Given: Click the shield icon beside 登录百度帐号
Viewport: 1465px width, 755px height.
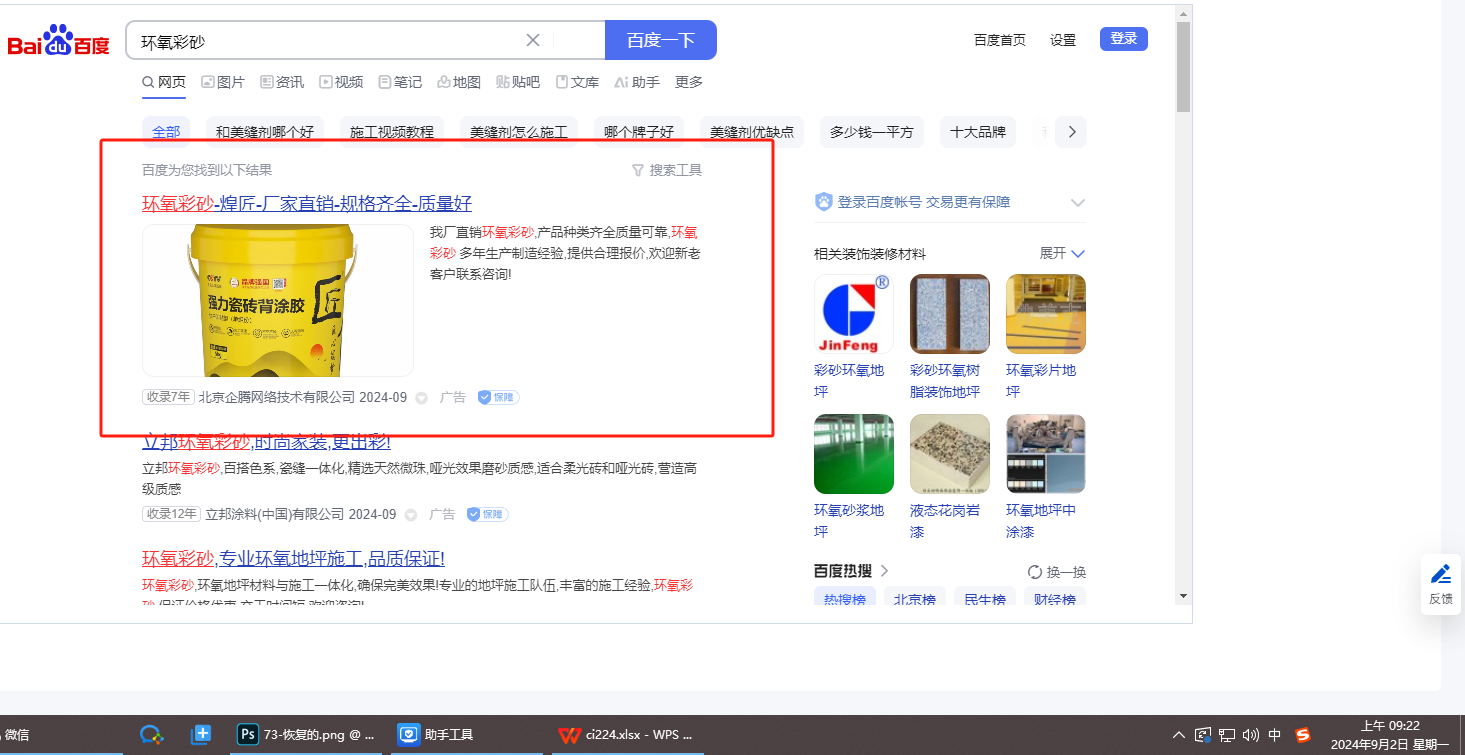Looking at the screenshot, I should [x=824, y=202].
